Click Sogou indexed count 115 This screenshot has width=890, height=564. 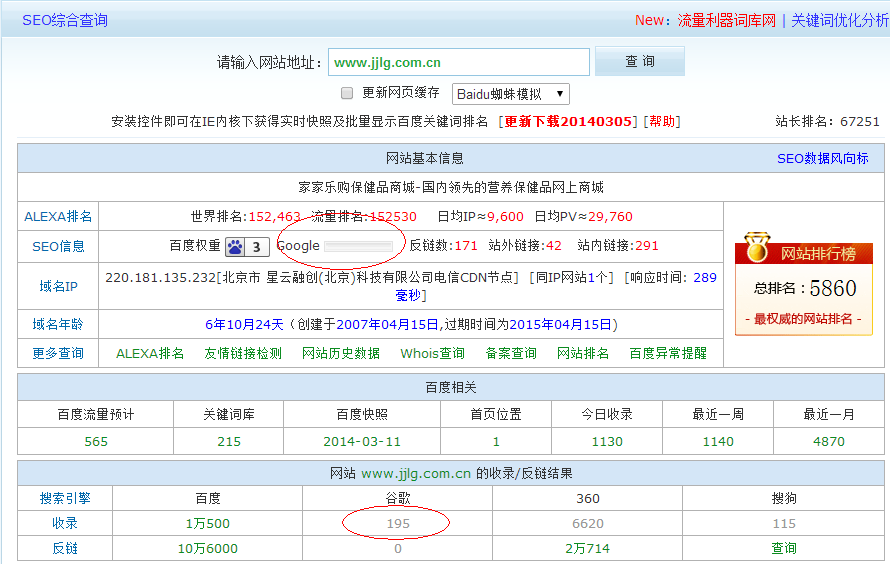[x=784, y=523]
